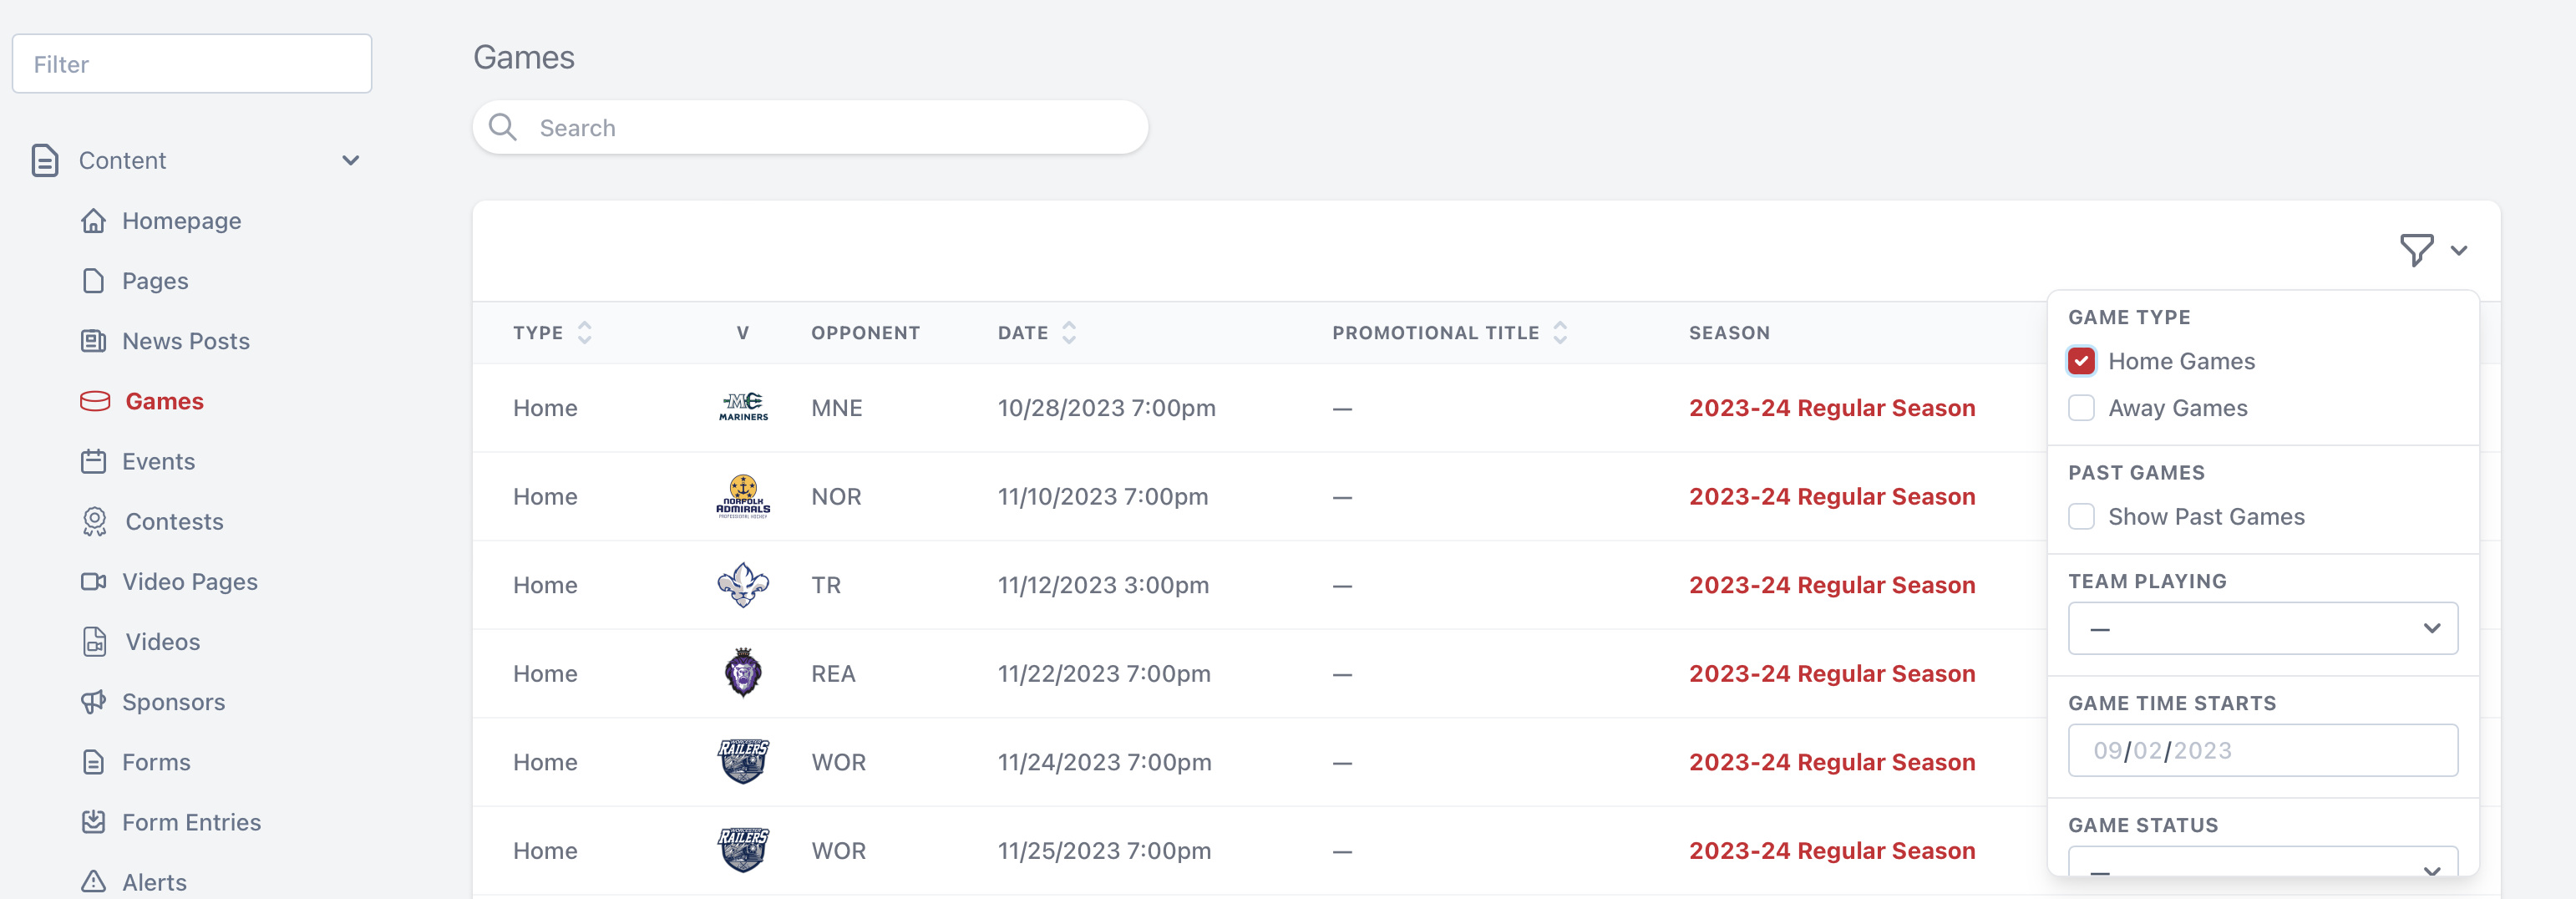Click the Pages file icon

click(x=93, y=281)
